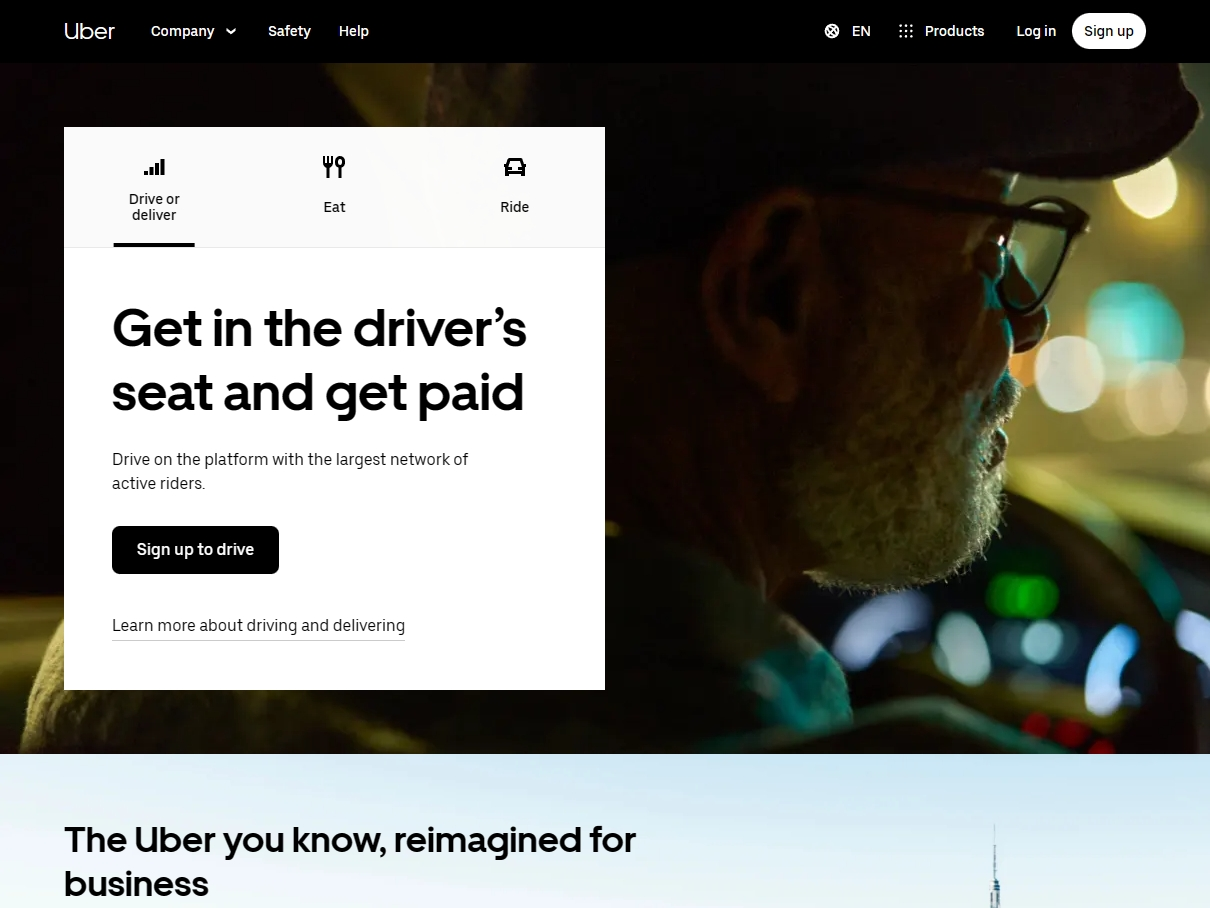Screen dimensions: 1210x908
Task: Click the fork and knife Eat icon
Action: click(x=334, y=167)
